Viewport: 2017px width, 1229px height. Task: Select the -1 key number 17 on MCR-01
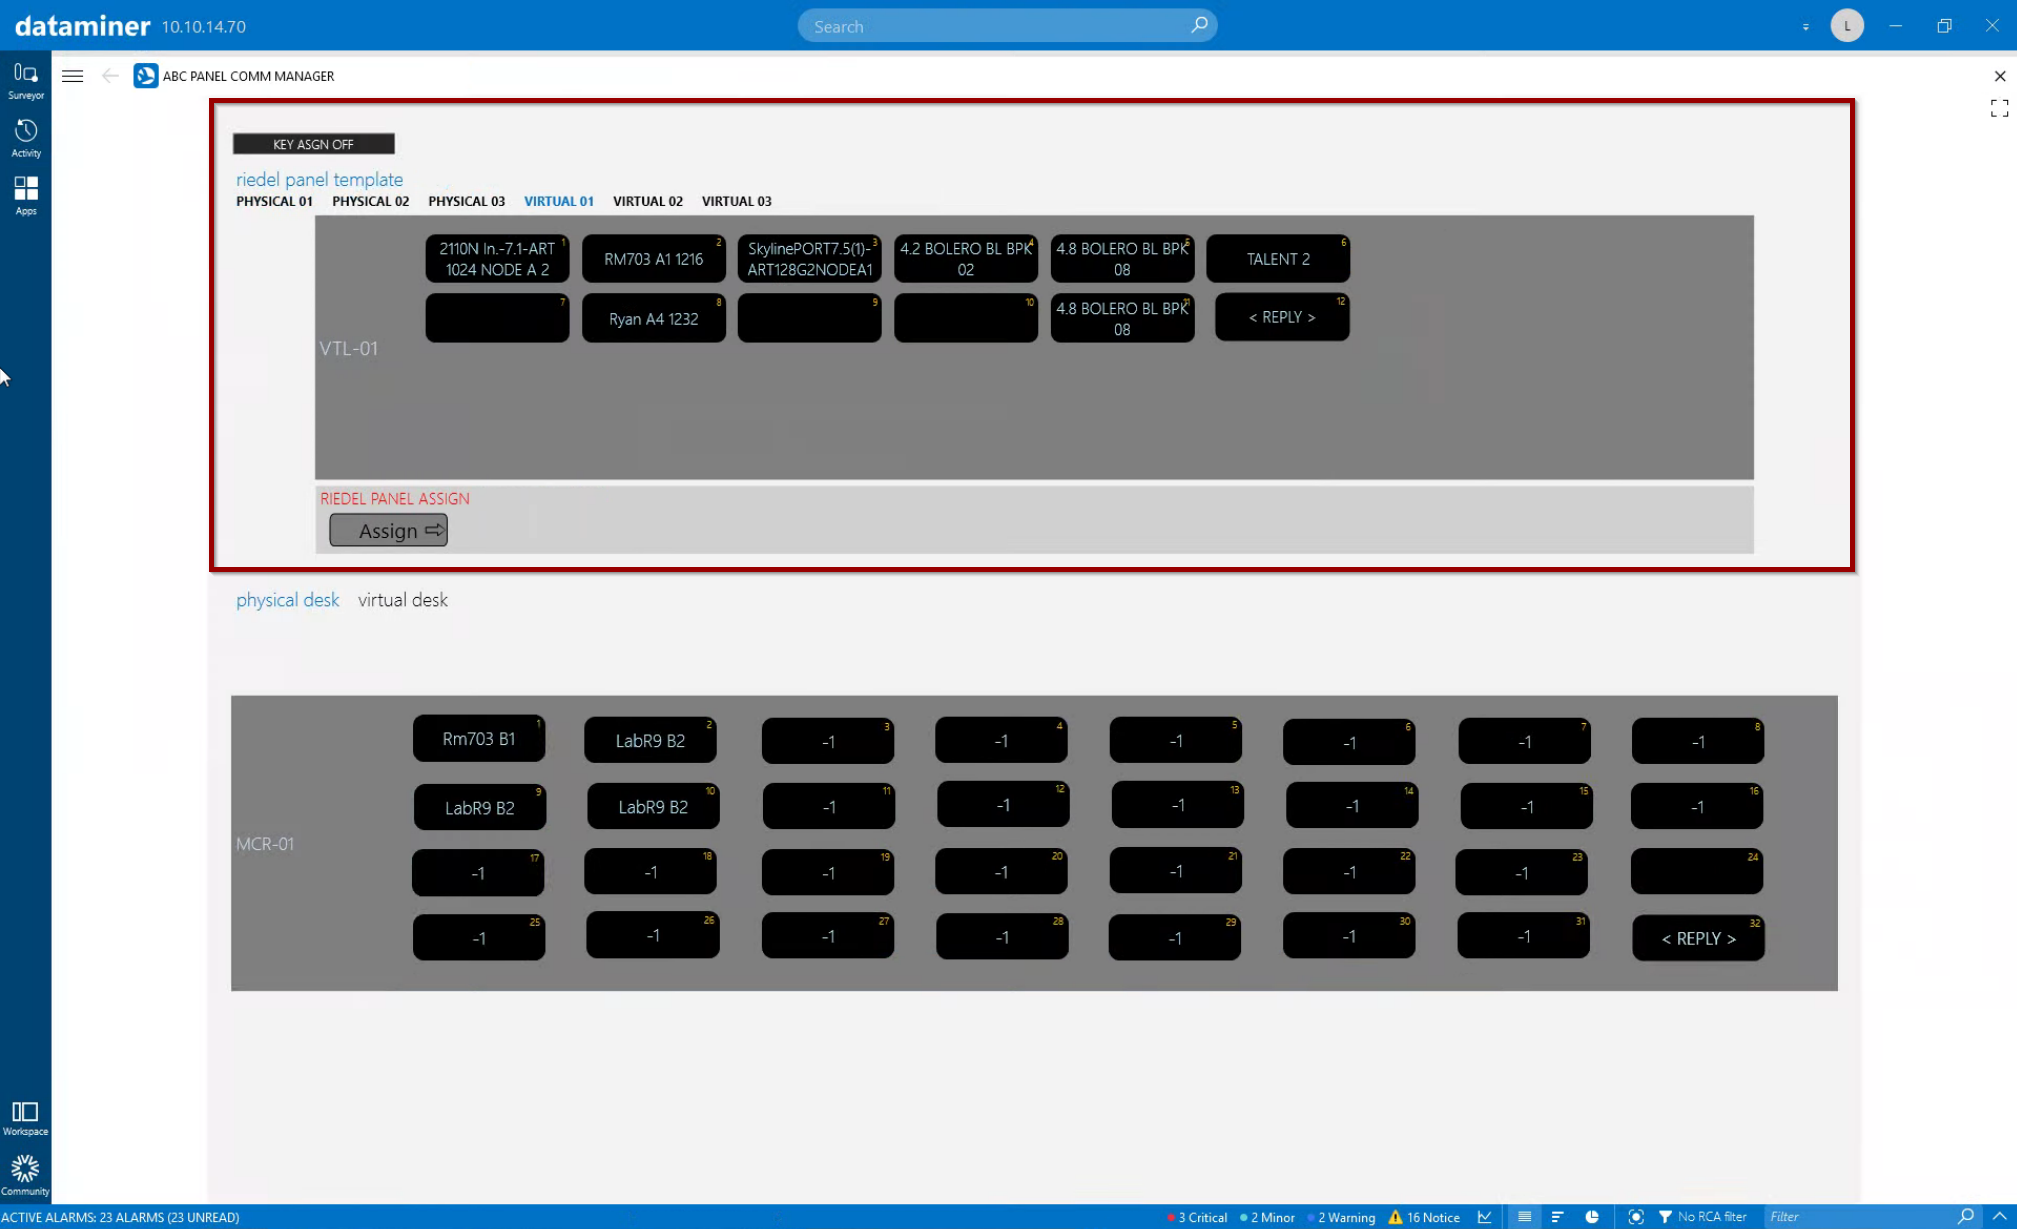pos(478,873)
